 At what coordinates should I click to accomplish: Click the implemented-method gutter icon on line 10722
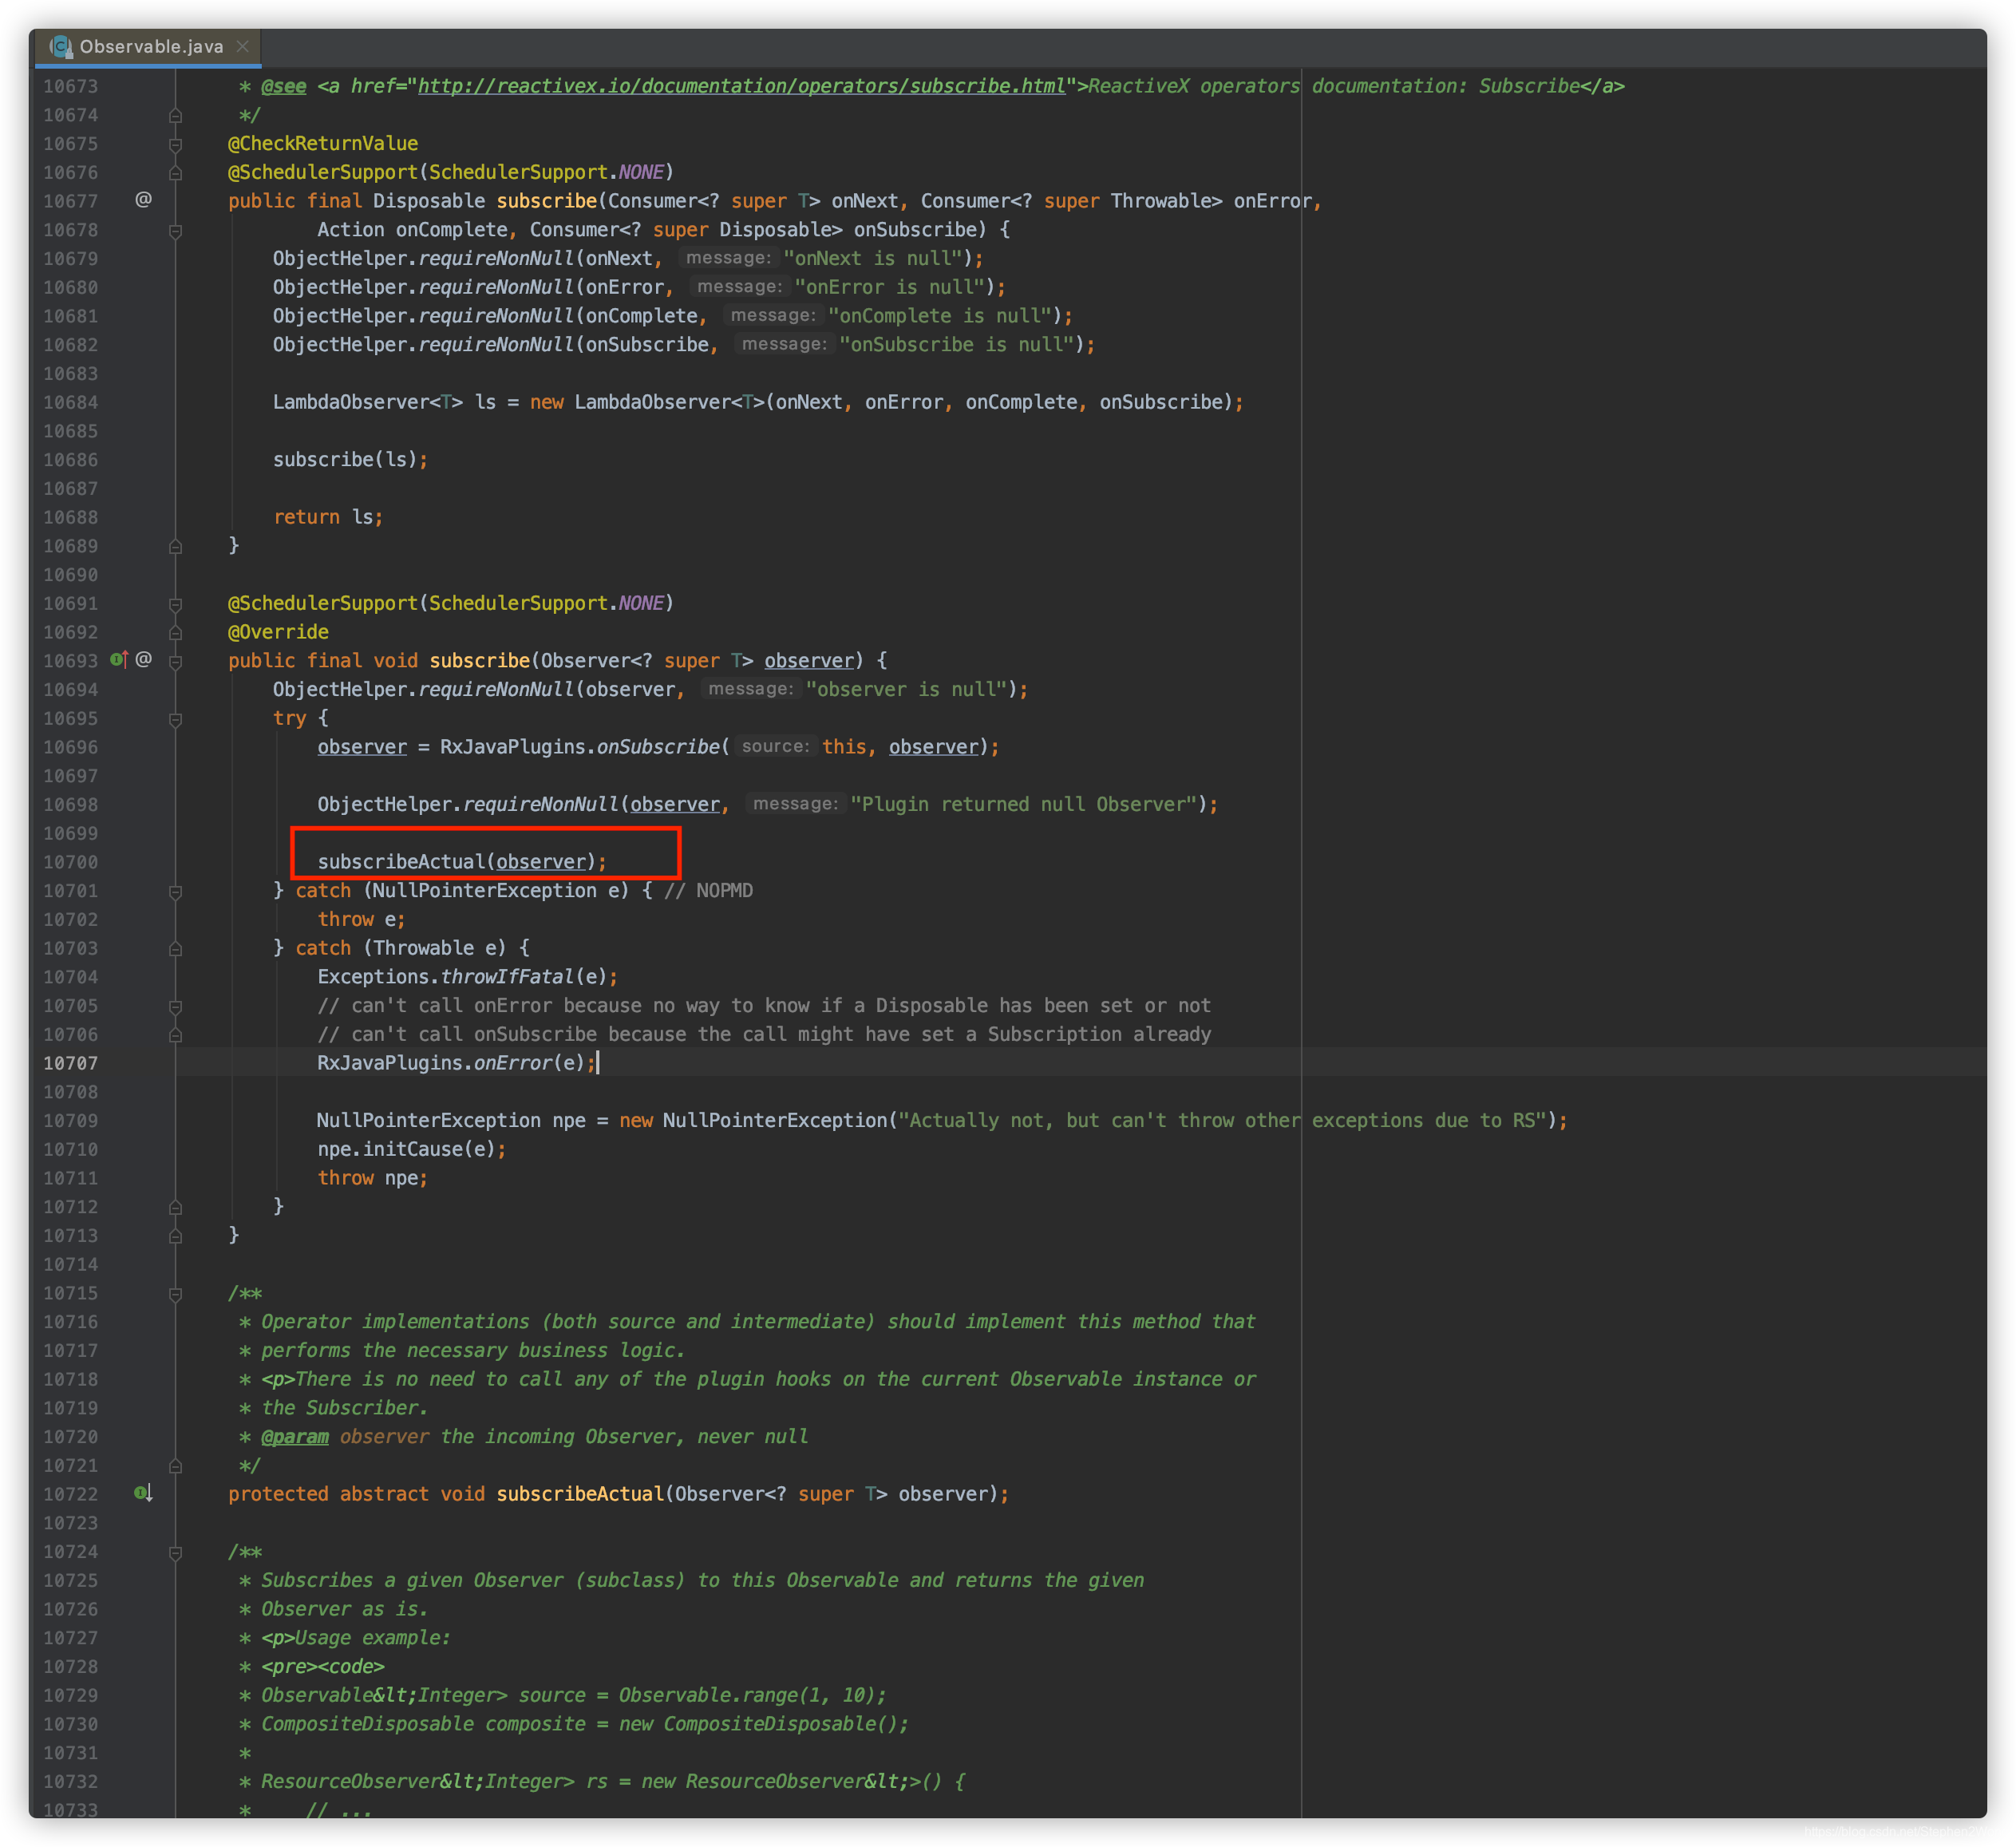click(x=143, y=1493)
